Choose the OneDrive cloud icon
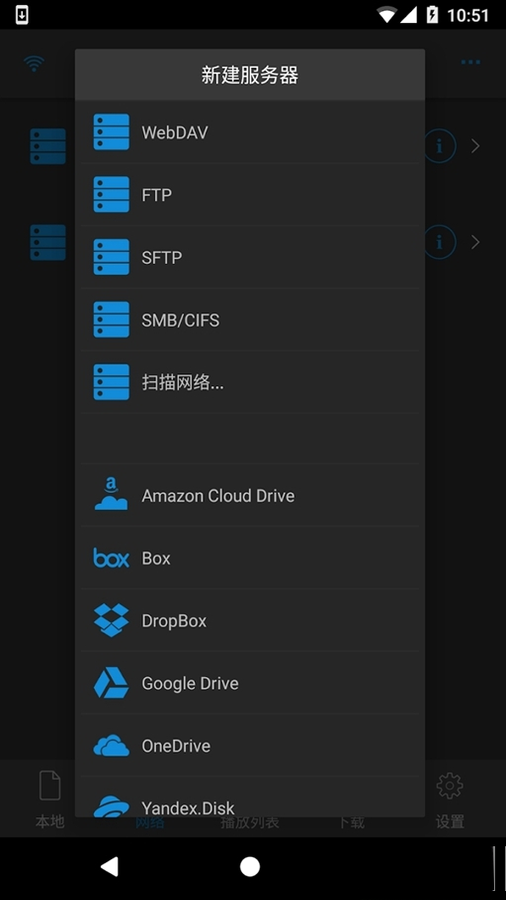The height and width of the screenshot is (900, 506). click(x=111, y=746)
